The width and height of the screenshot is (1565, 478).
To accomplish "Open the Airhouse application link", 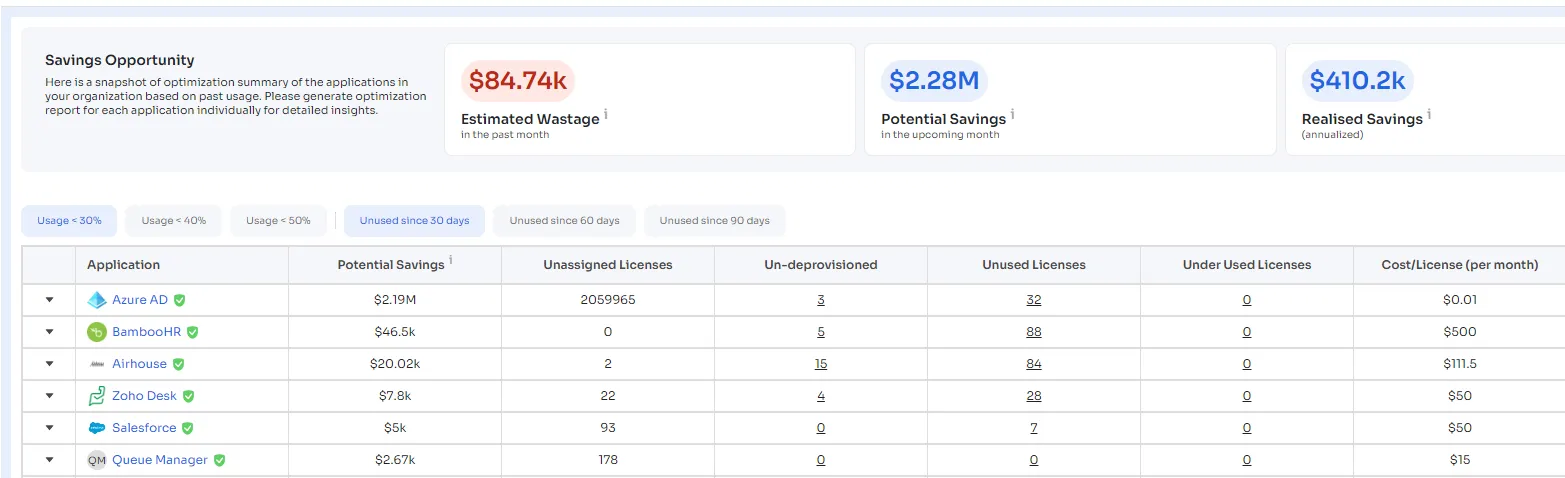I will click(x=140, y=364).
